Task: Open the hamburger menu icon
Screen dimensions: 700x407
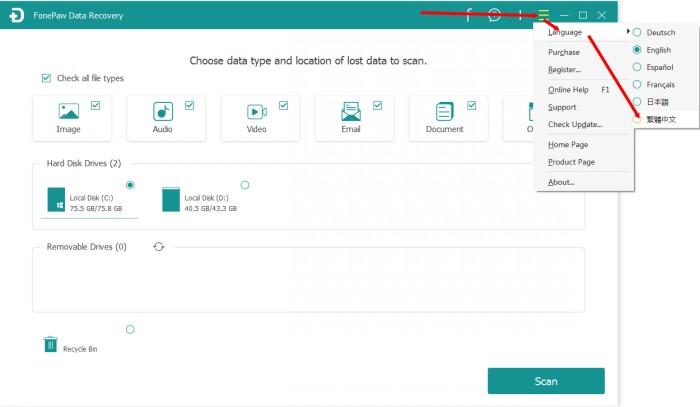Action: pyautogui.click(x=543, y=15)
